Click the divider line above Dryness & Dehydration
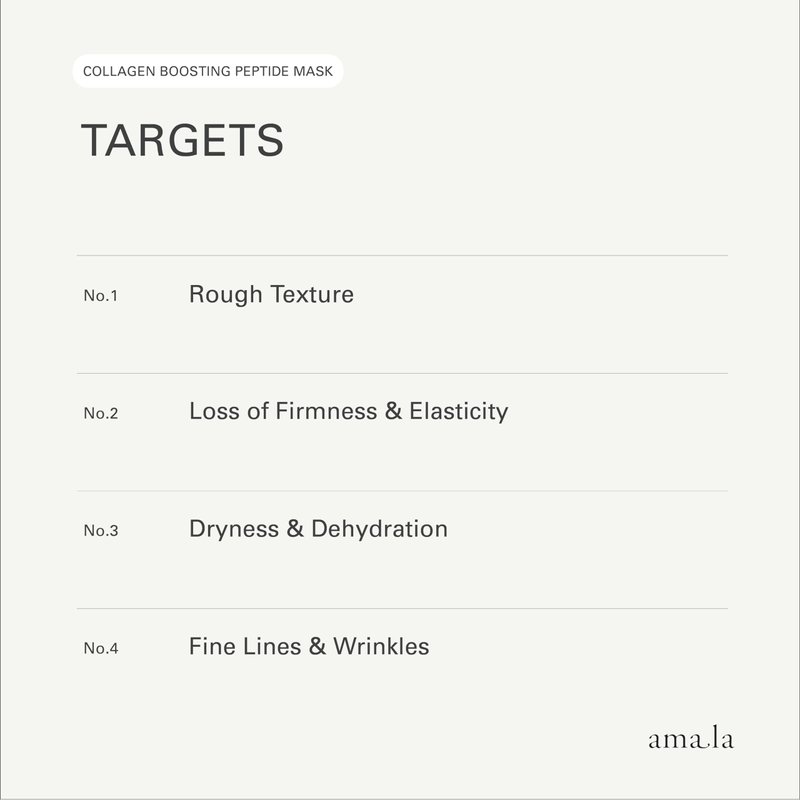 tap(402, 491)
